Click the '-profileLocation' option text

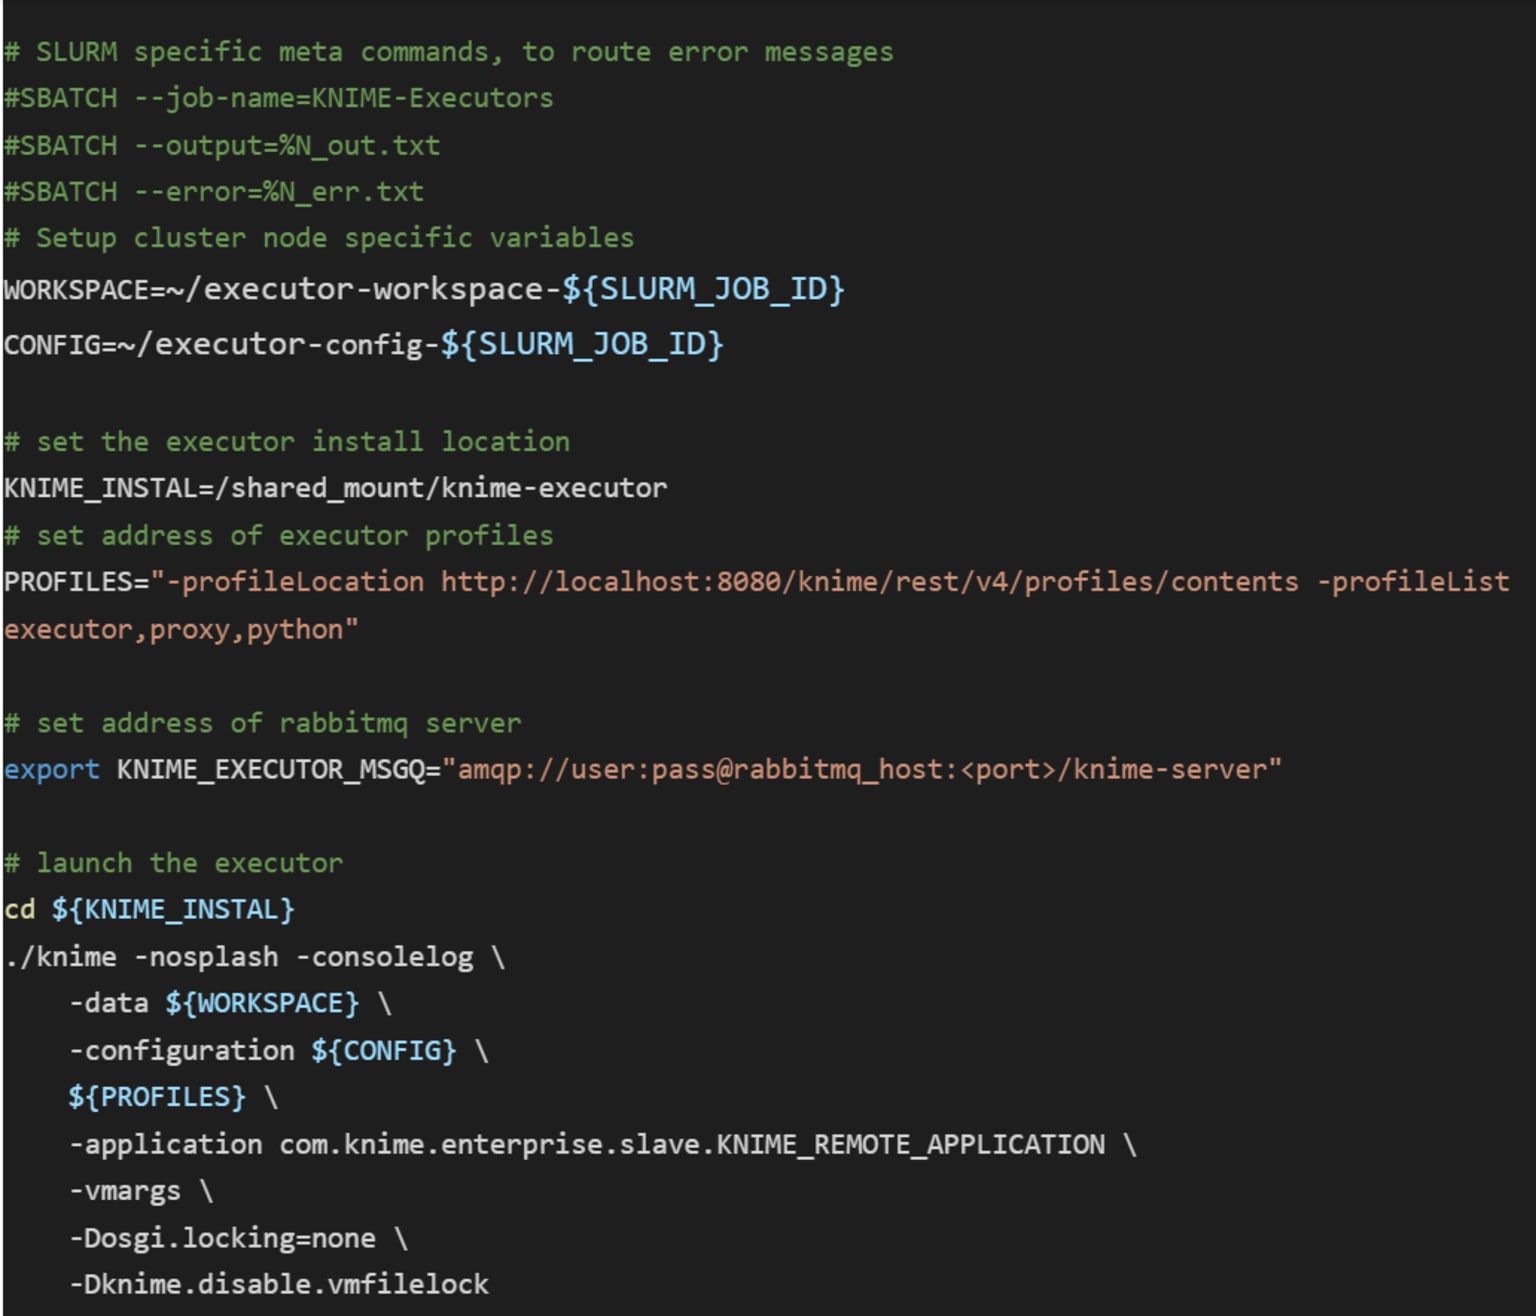pos(295,581)
